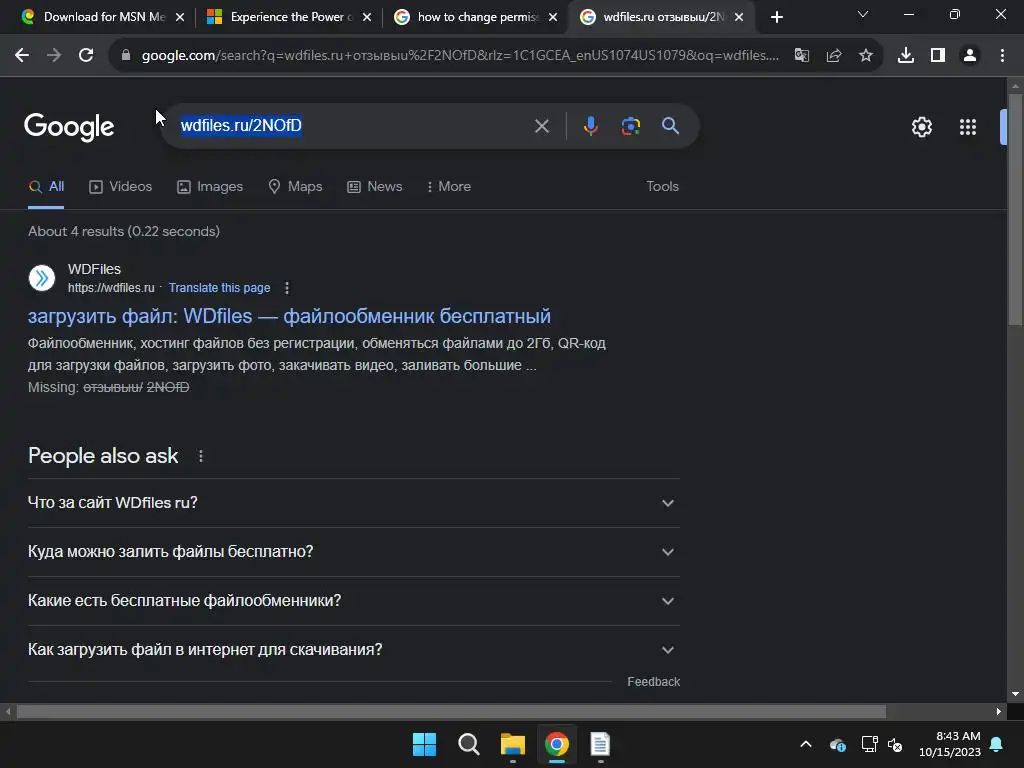The image size is (1024, 768).
Task: Click the vertical page scrollbar
Action: (x=1014, y=209)
